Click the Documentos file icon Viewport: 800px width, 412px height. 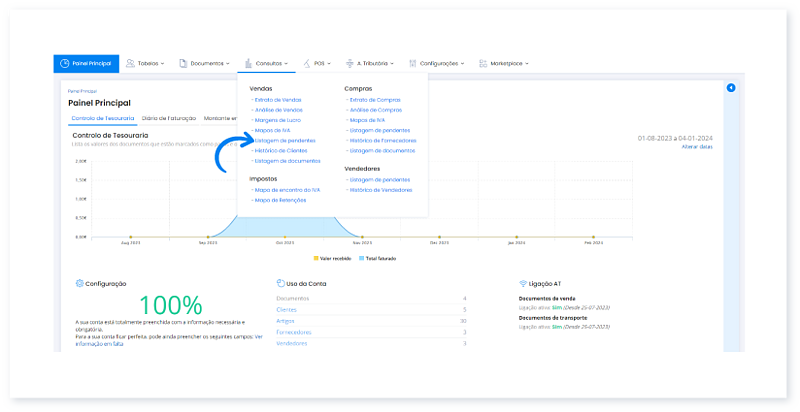[183, 63]
